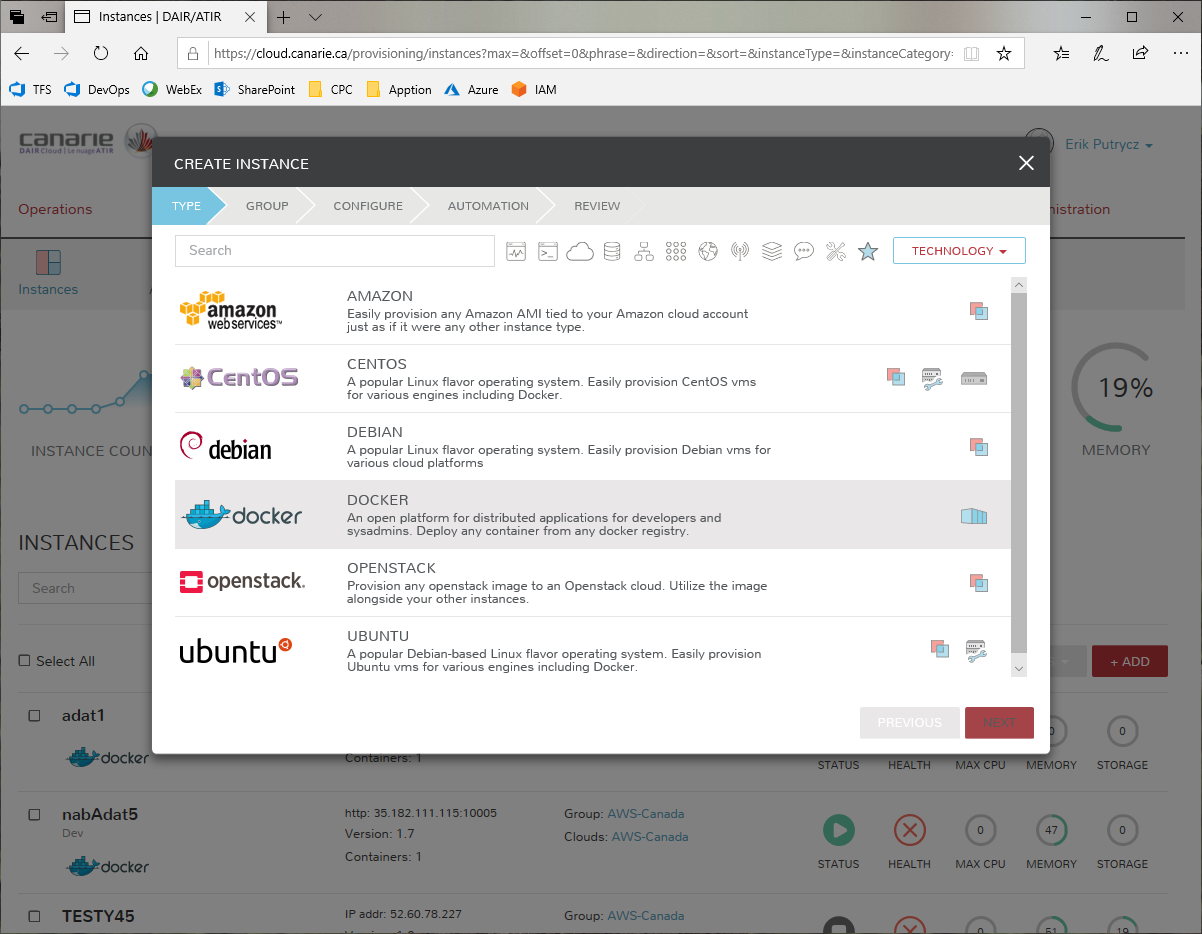Click the star favorites filter icon

(868, 252)
